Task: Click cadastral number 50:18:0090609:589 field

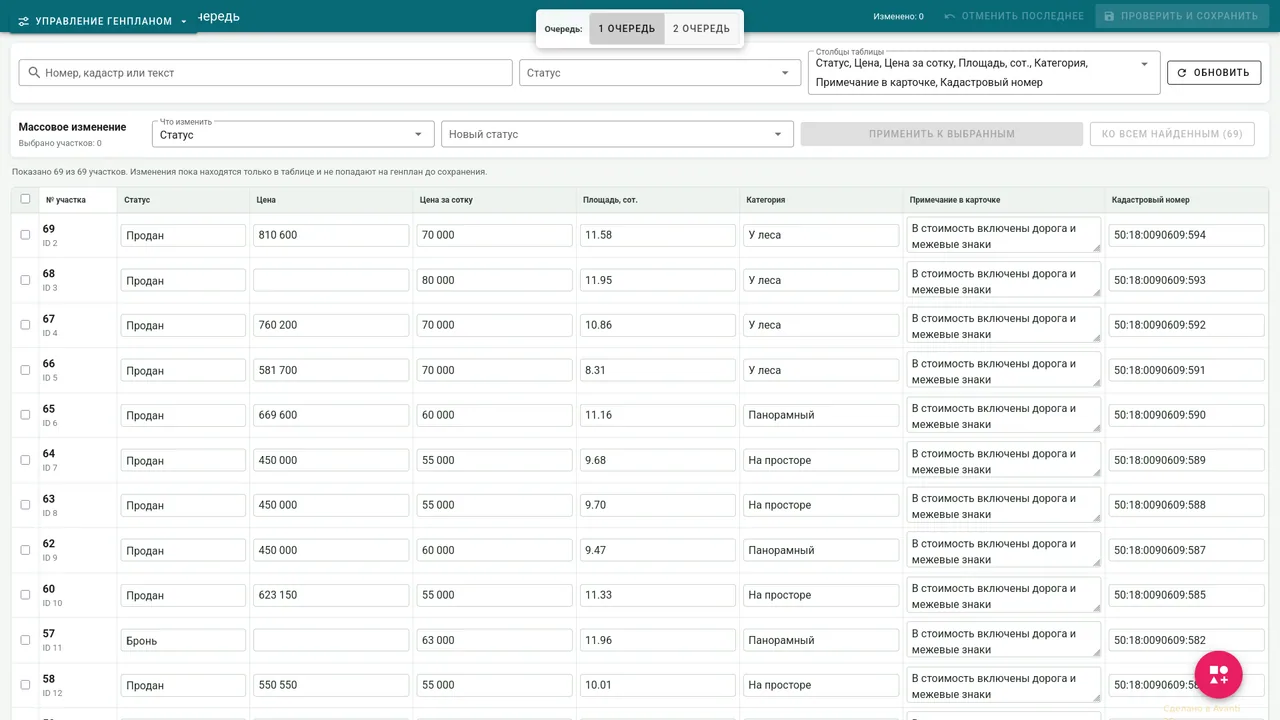Action: [x=1186, y=460]
